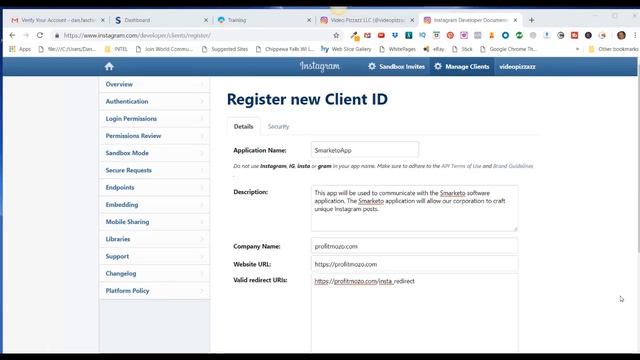Open the Platform Policy sidebar item
This screenshot has width=640, height=360.
point(155,291)
